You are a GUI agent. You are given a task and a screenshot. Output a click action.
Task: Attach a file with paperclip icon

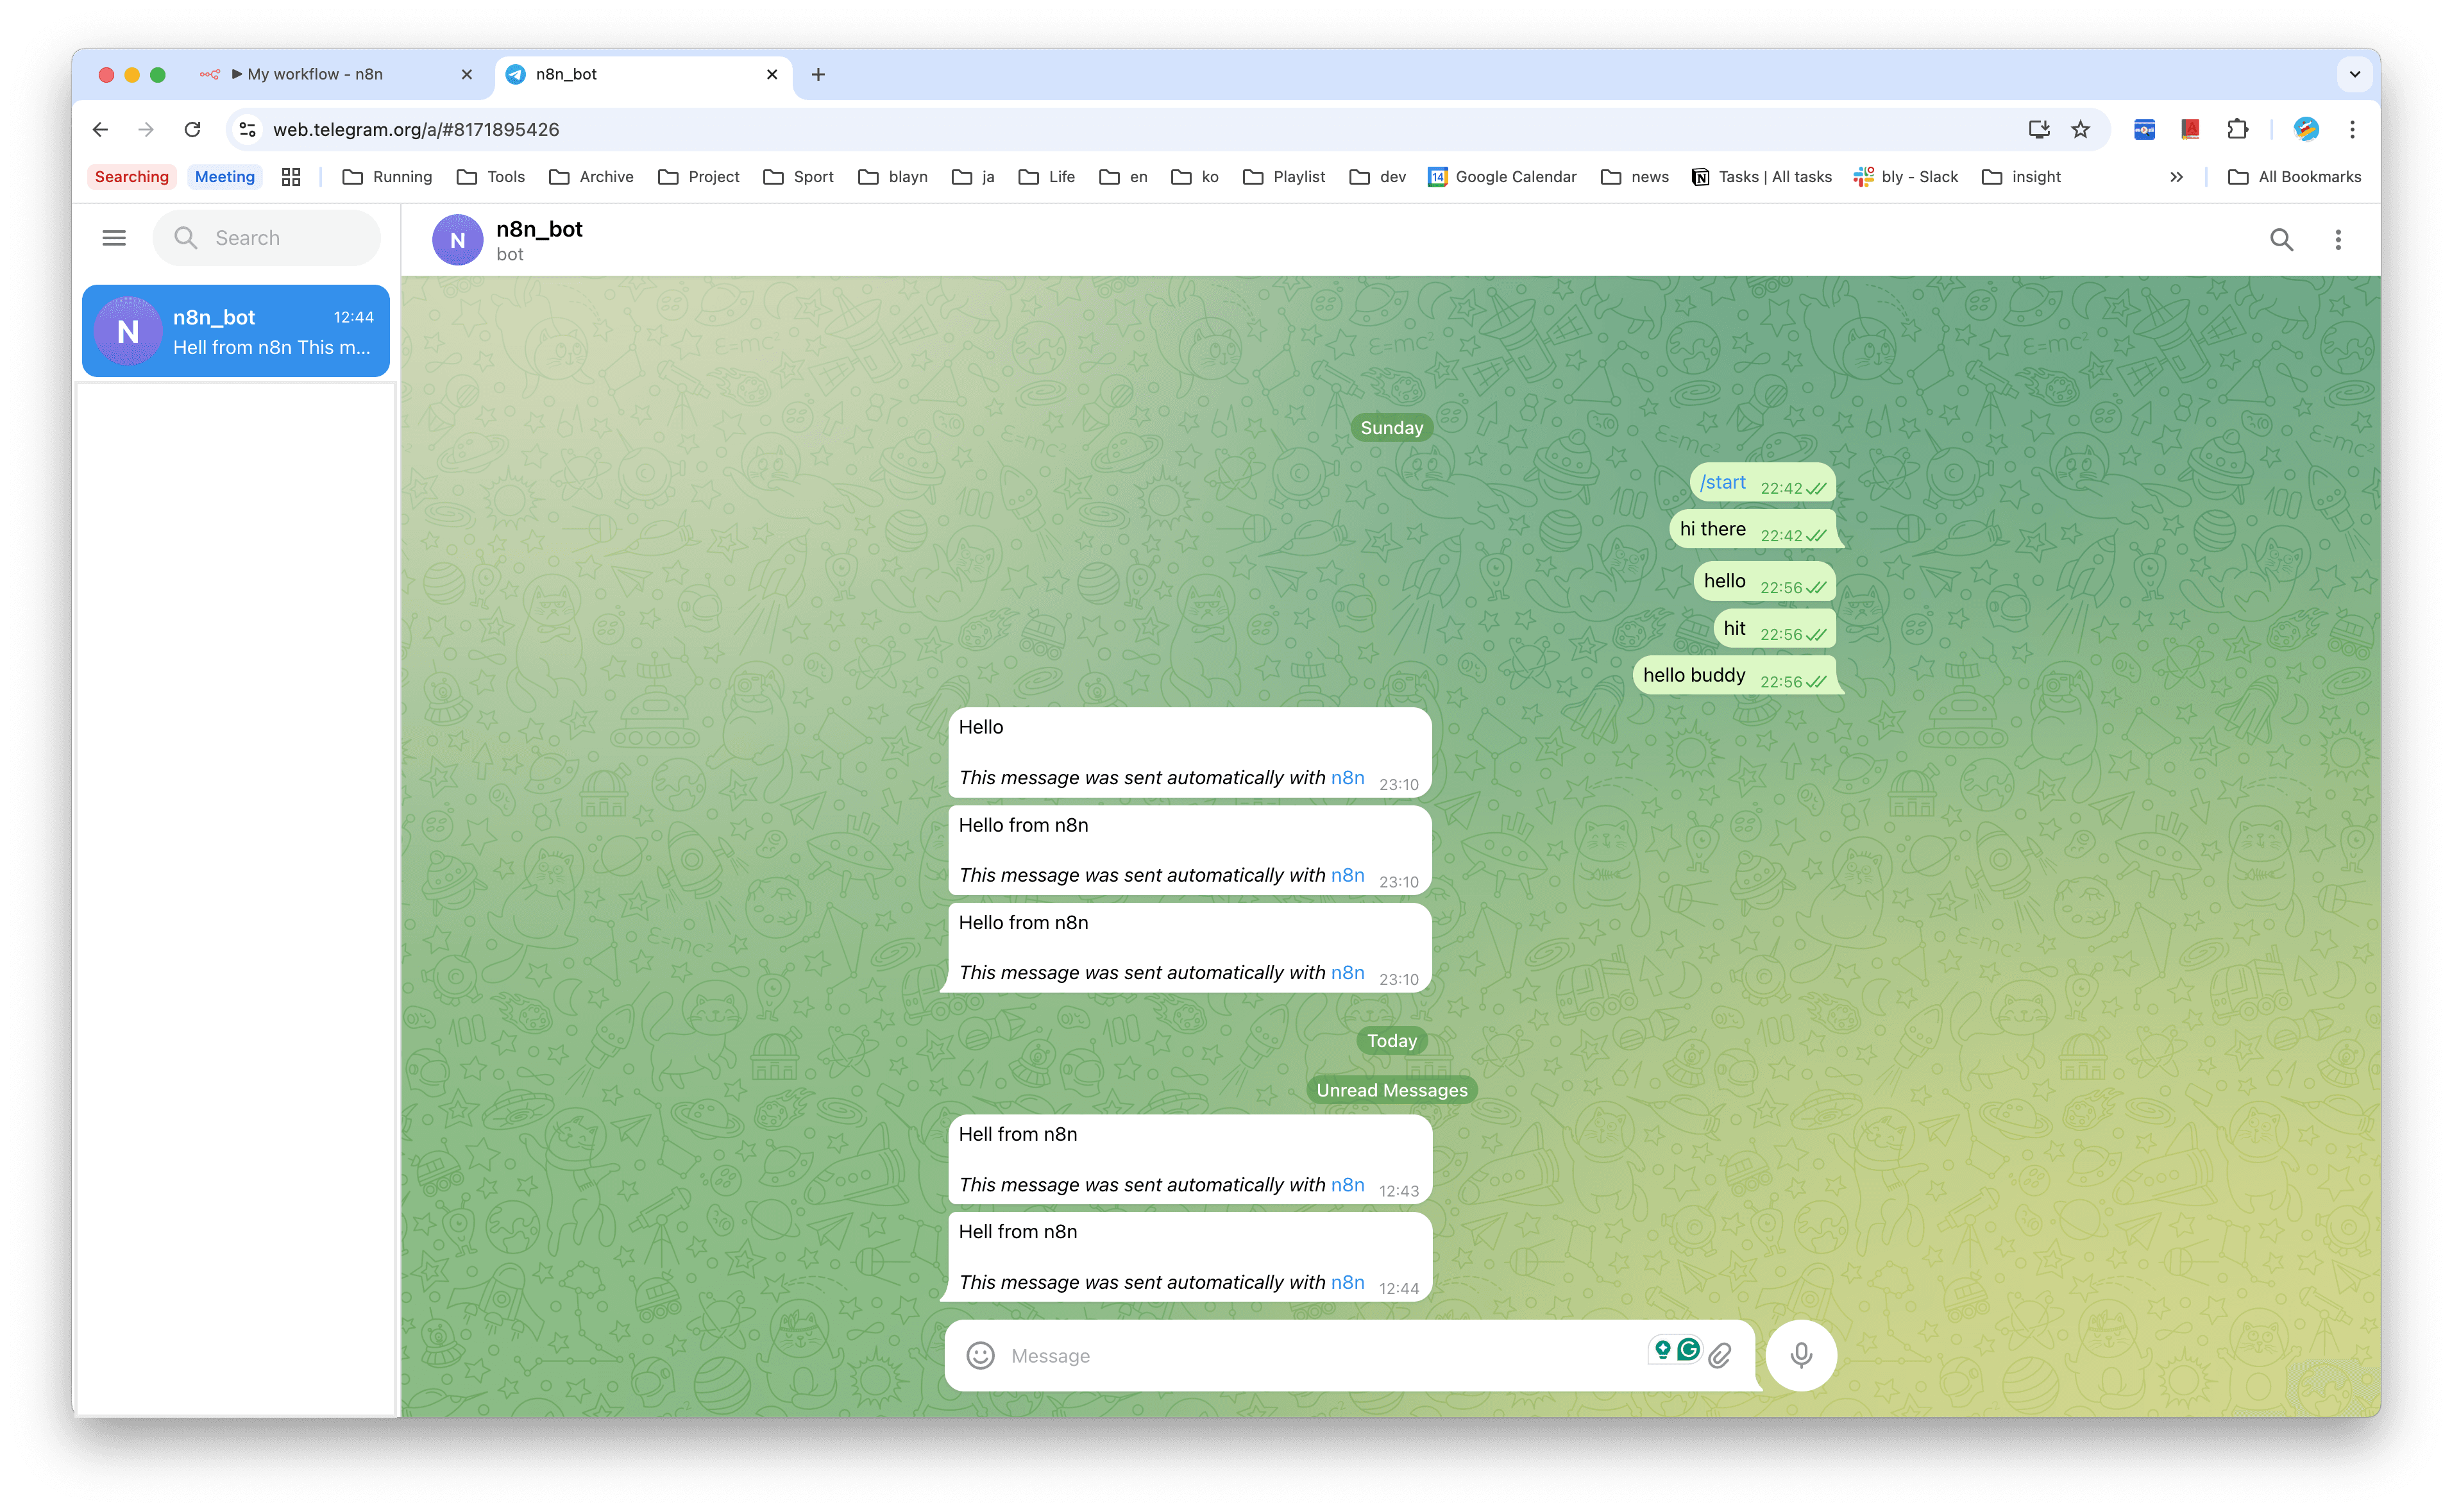click(1720, 1356)
